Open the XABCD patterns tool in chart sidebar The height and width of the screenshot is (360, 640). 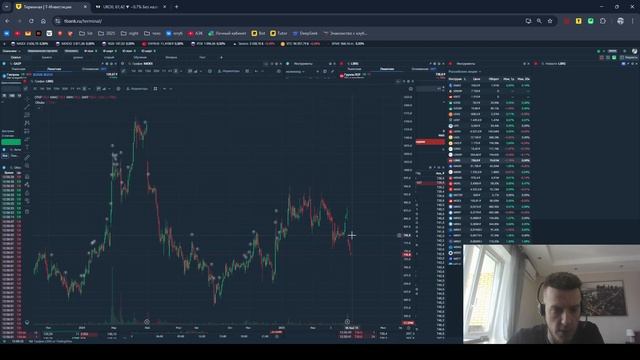point(27,123)
